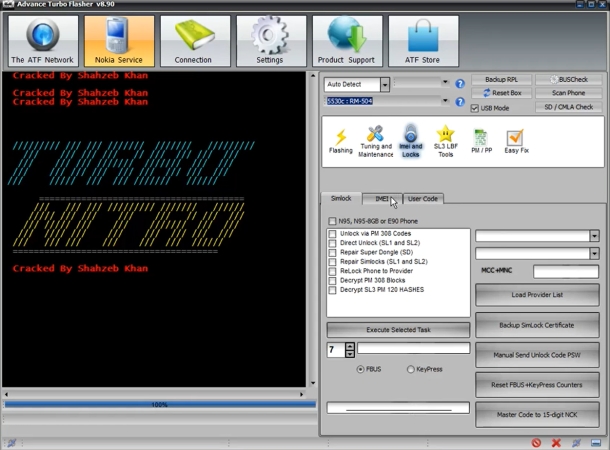This screenshot has height=450, width=610.
Task: Open the Connection section
Action: pyautogui.click(x=195, y=41)
